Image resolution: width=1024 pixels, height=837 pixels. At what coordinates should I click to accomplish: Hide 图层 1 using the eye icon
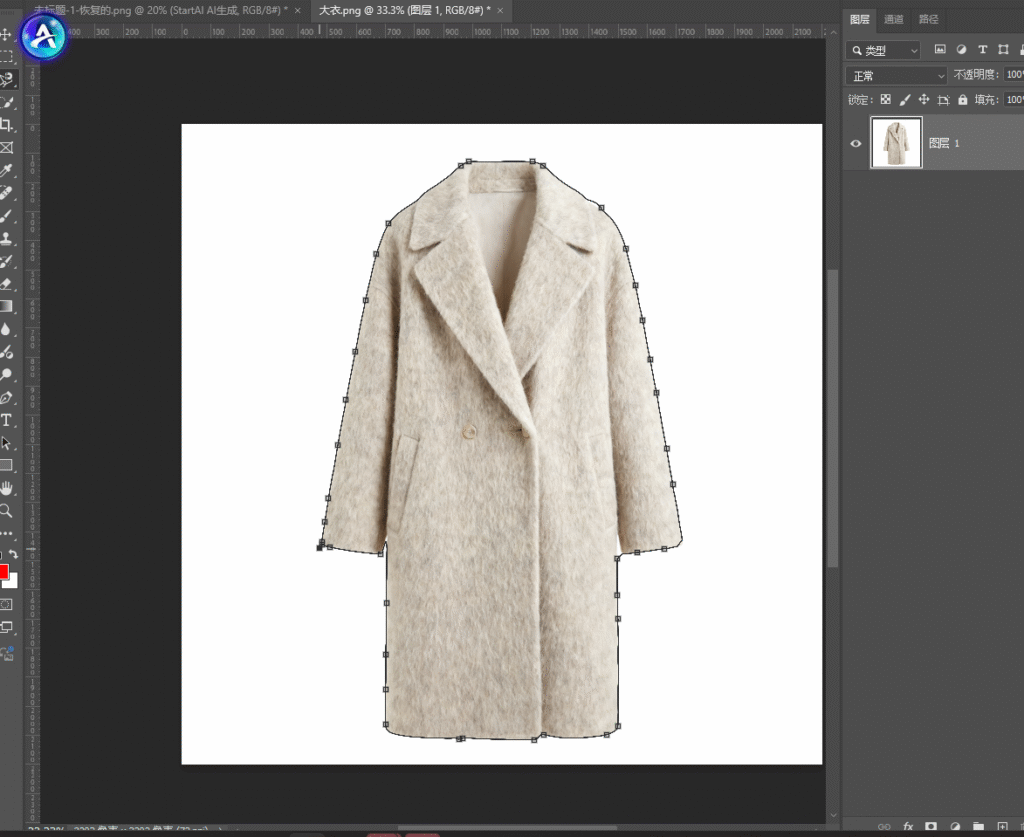click(856, 143)
